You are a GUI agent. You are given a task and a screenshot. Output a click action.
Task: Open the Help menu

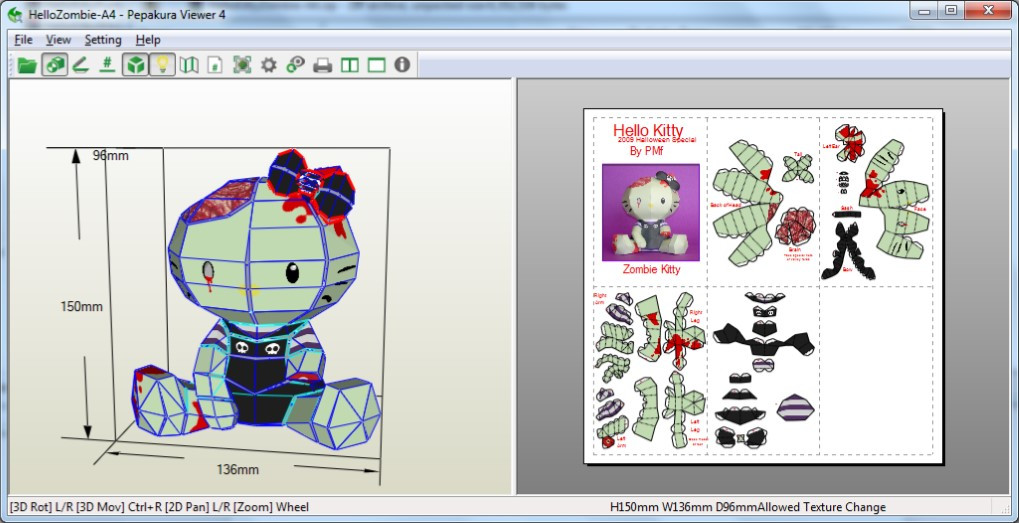[148, 40]
